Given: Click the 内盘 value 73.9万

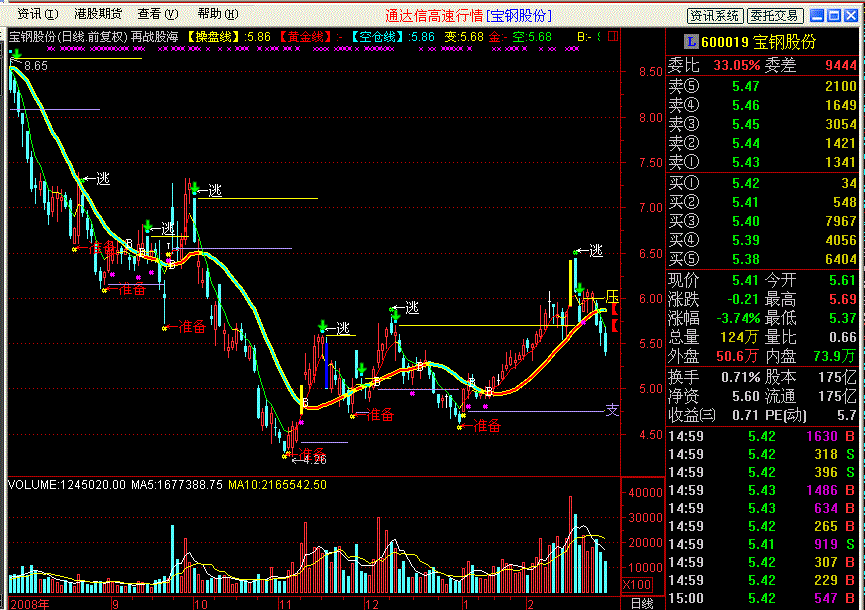Looking at the screenshot, I should pyautogui.click(x=835, y=356).
